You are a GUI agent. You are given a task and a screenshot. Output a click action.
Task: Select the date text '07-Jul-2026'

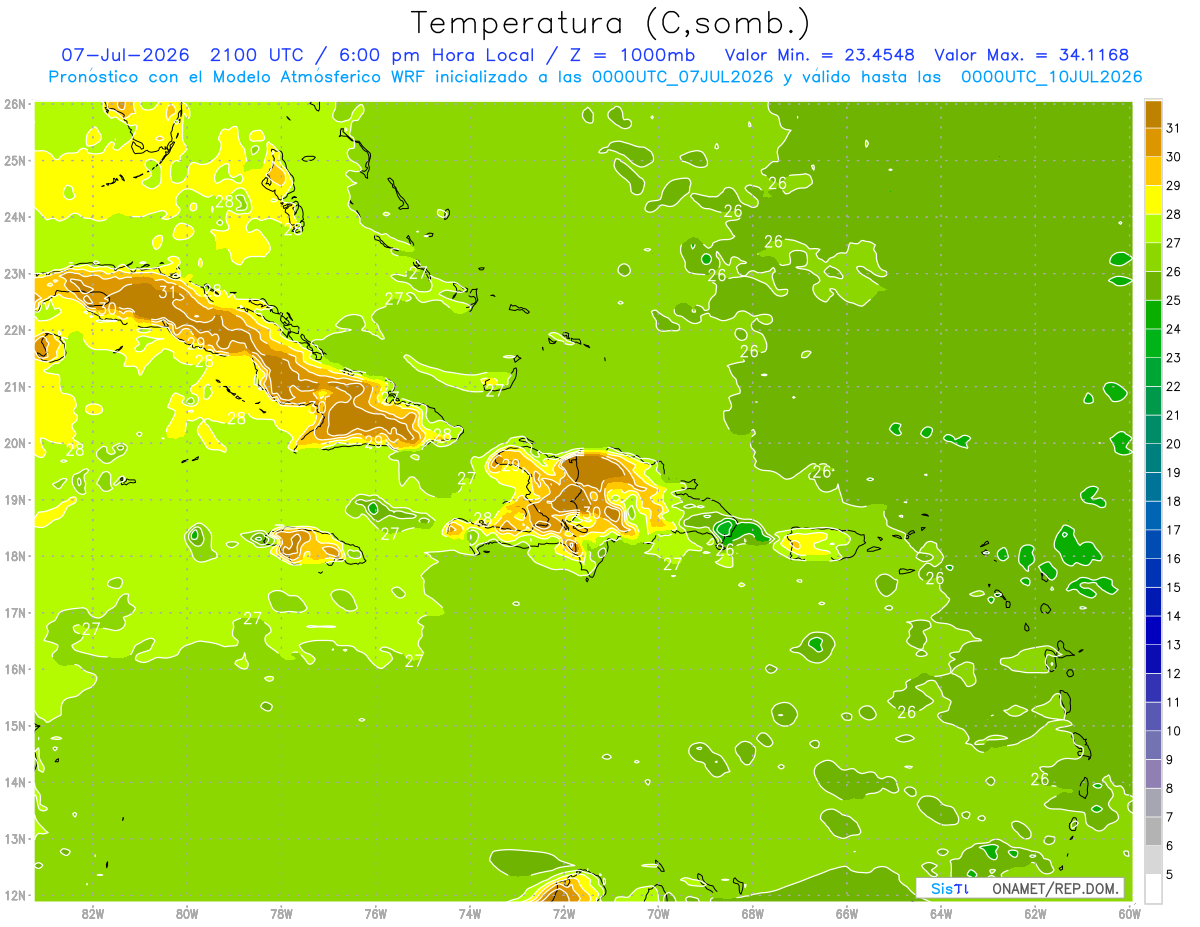click(126, 54)
